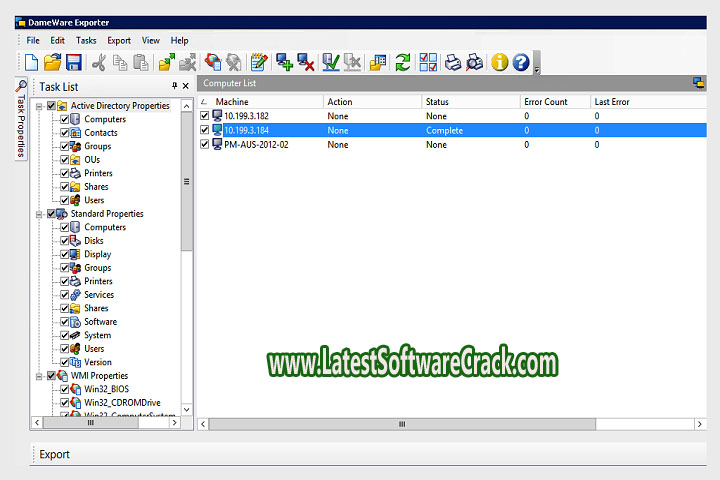This screenshot has width=720, height=480.
Task: Collapse the Standard Properties tree node
Action: click(x=39, y=214)
